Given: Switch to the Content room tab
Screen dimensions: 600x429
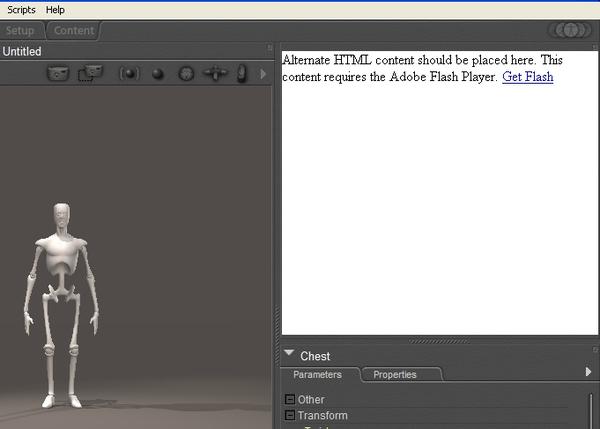Looking at the screenshot, I should [x=74, y=31].
